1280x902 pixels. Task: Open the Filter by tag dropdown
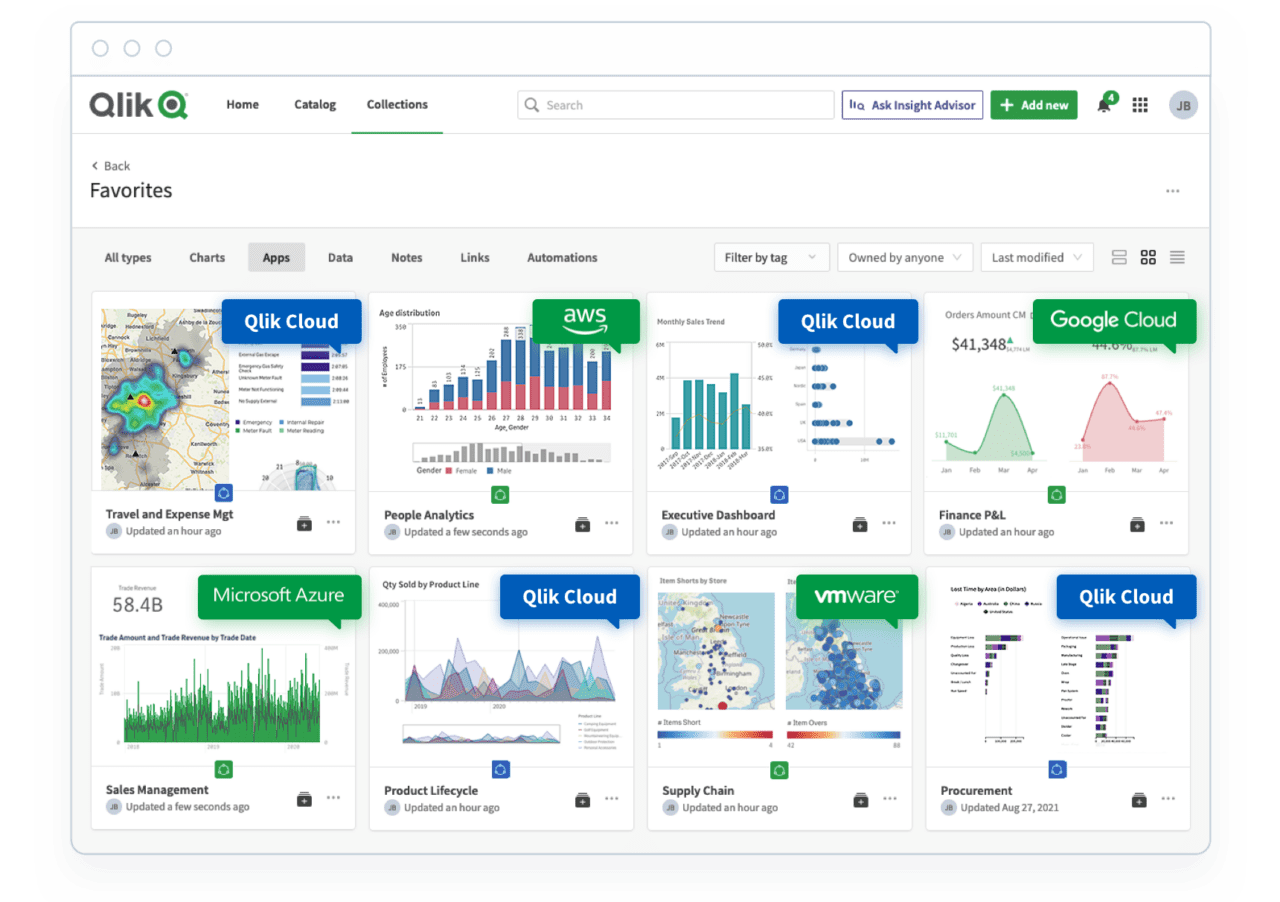click(x=770, y=257)
